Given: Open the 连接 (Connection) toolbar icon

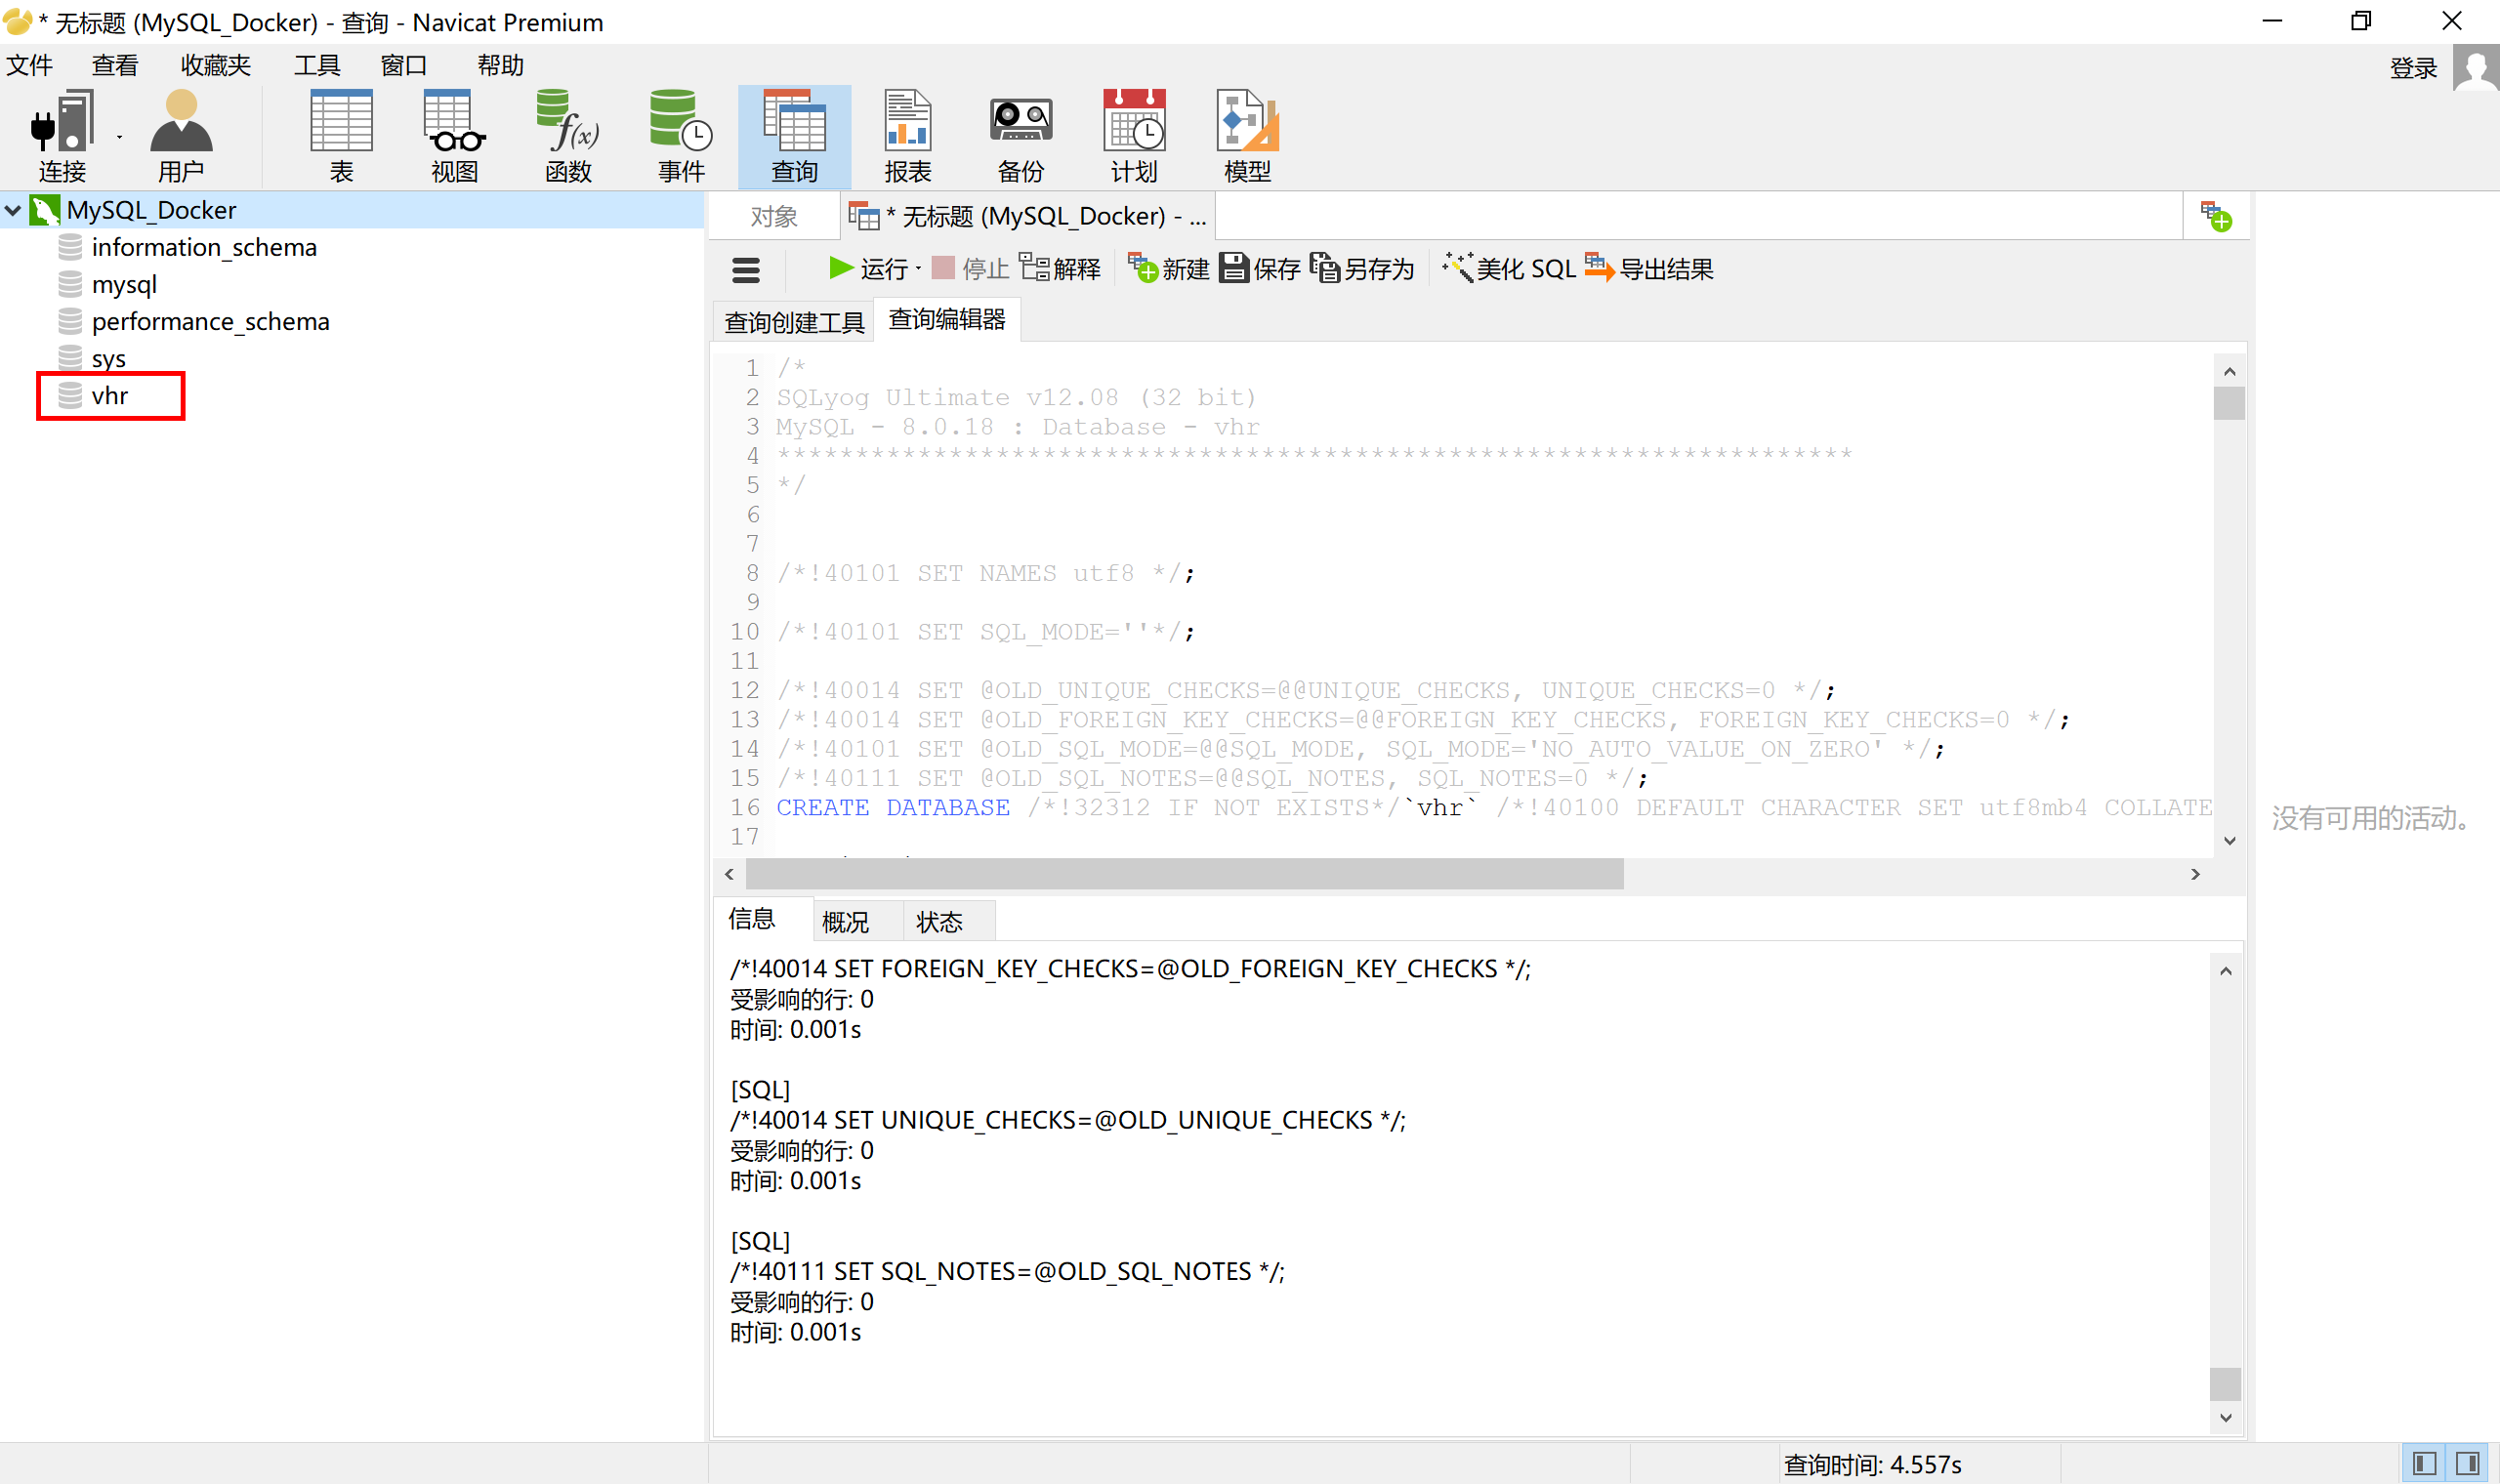Looking at the screenshot, I should 62,136.
